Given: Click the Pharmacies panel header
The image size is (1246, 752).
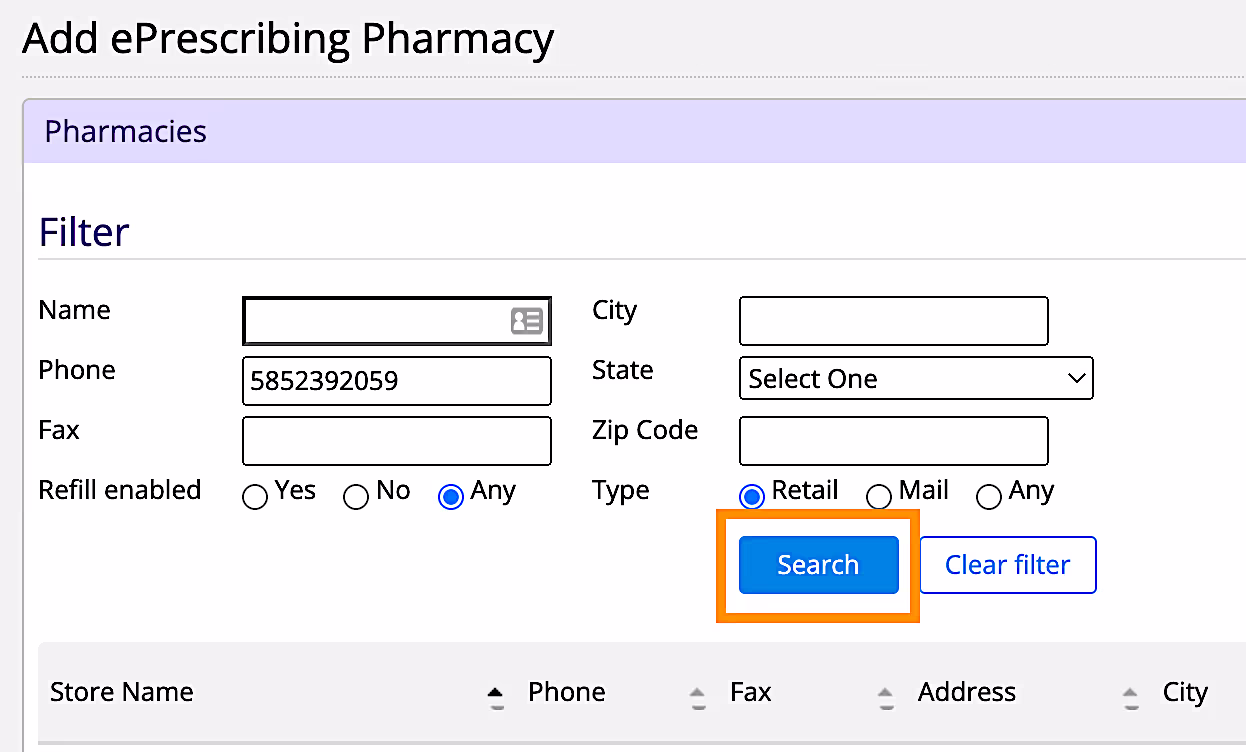Looking at the screenshot, I should [634, 132].
